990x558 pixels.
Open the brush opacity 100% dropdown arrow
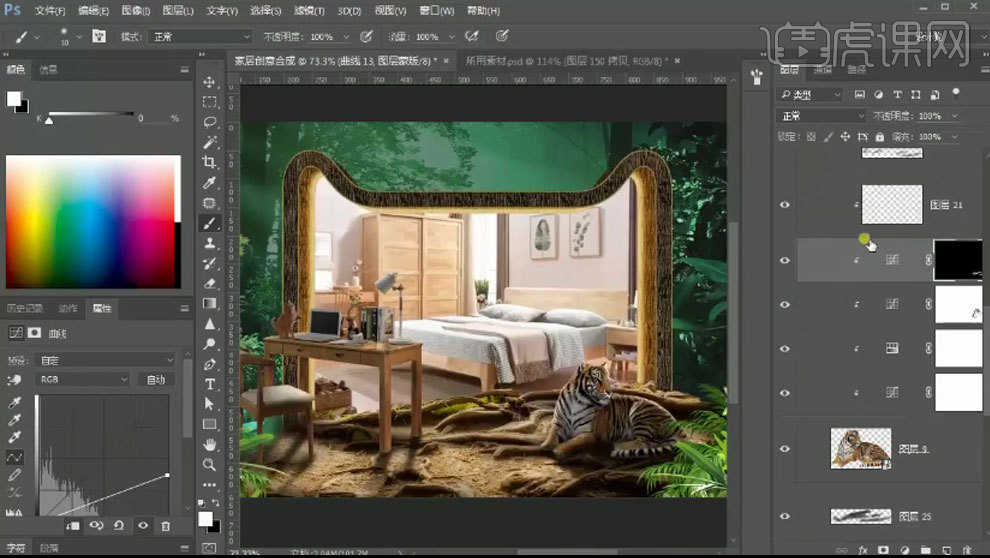coord(346,37)
